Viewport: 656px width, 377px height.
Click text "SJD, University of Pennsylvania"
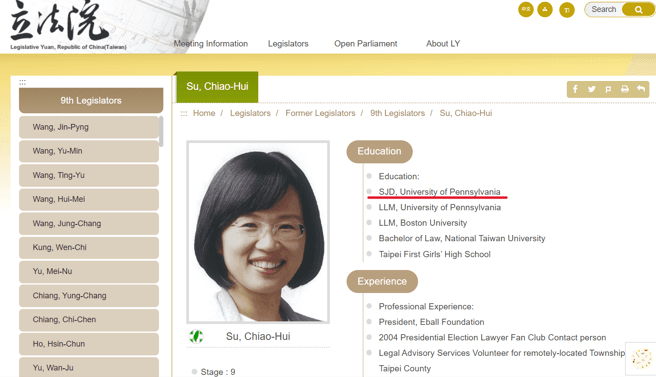pos(439,192)
